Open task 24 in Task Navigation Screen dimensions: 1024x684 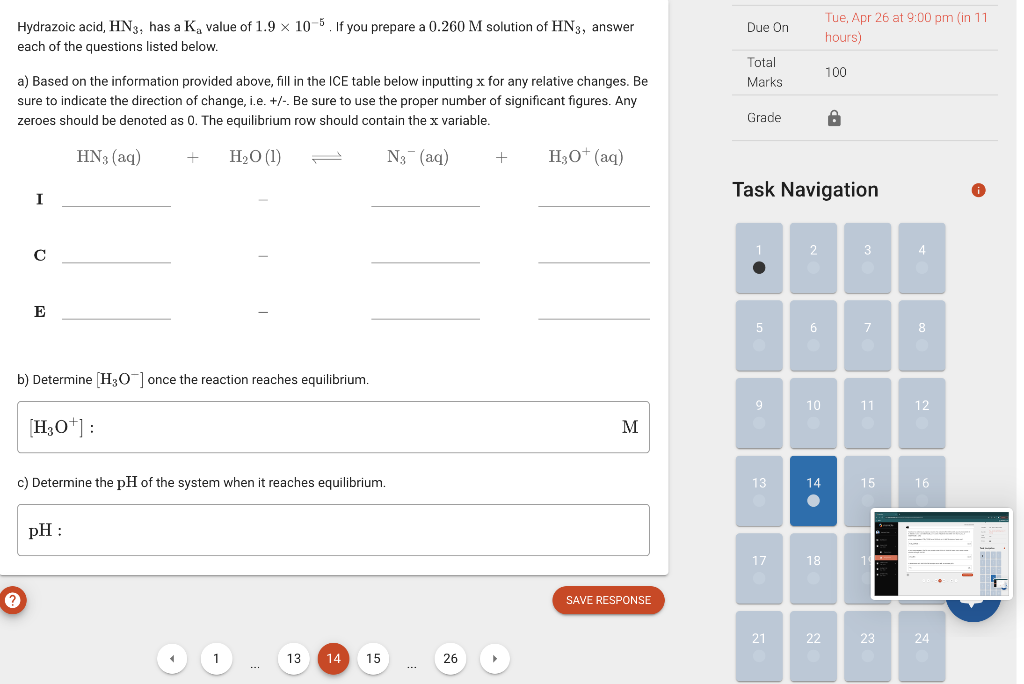click(921, 647)
